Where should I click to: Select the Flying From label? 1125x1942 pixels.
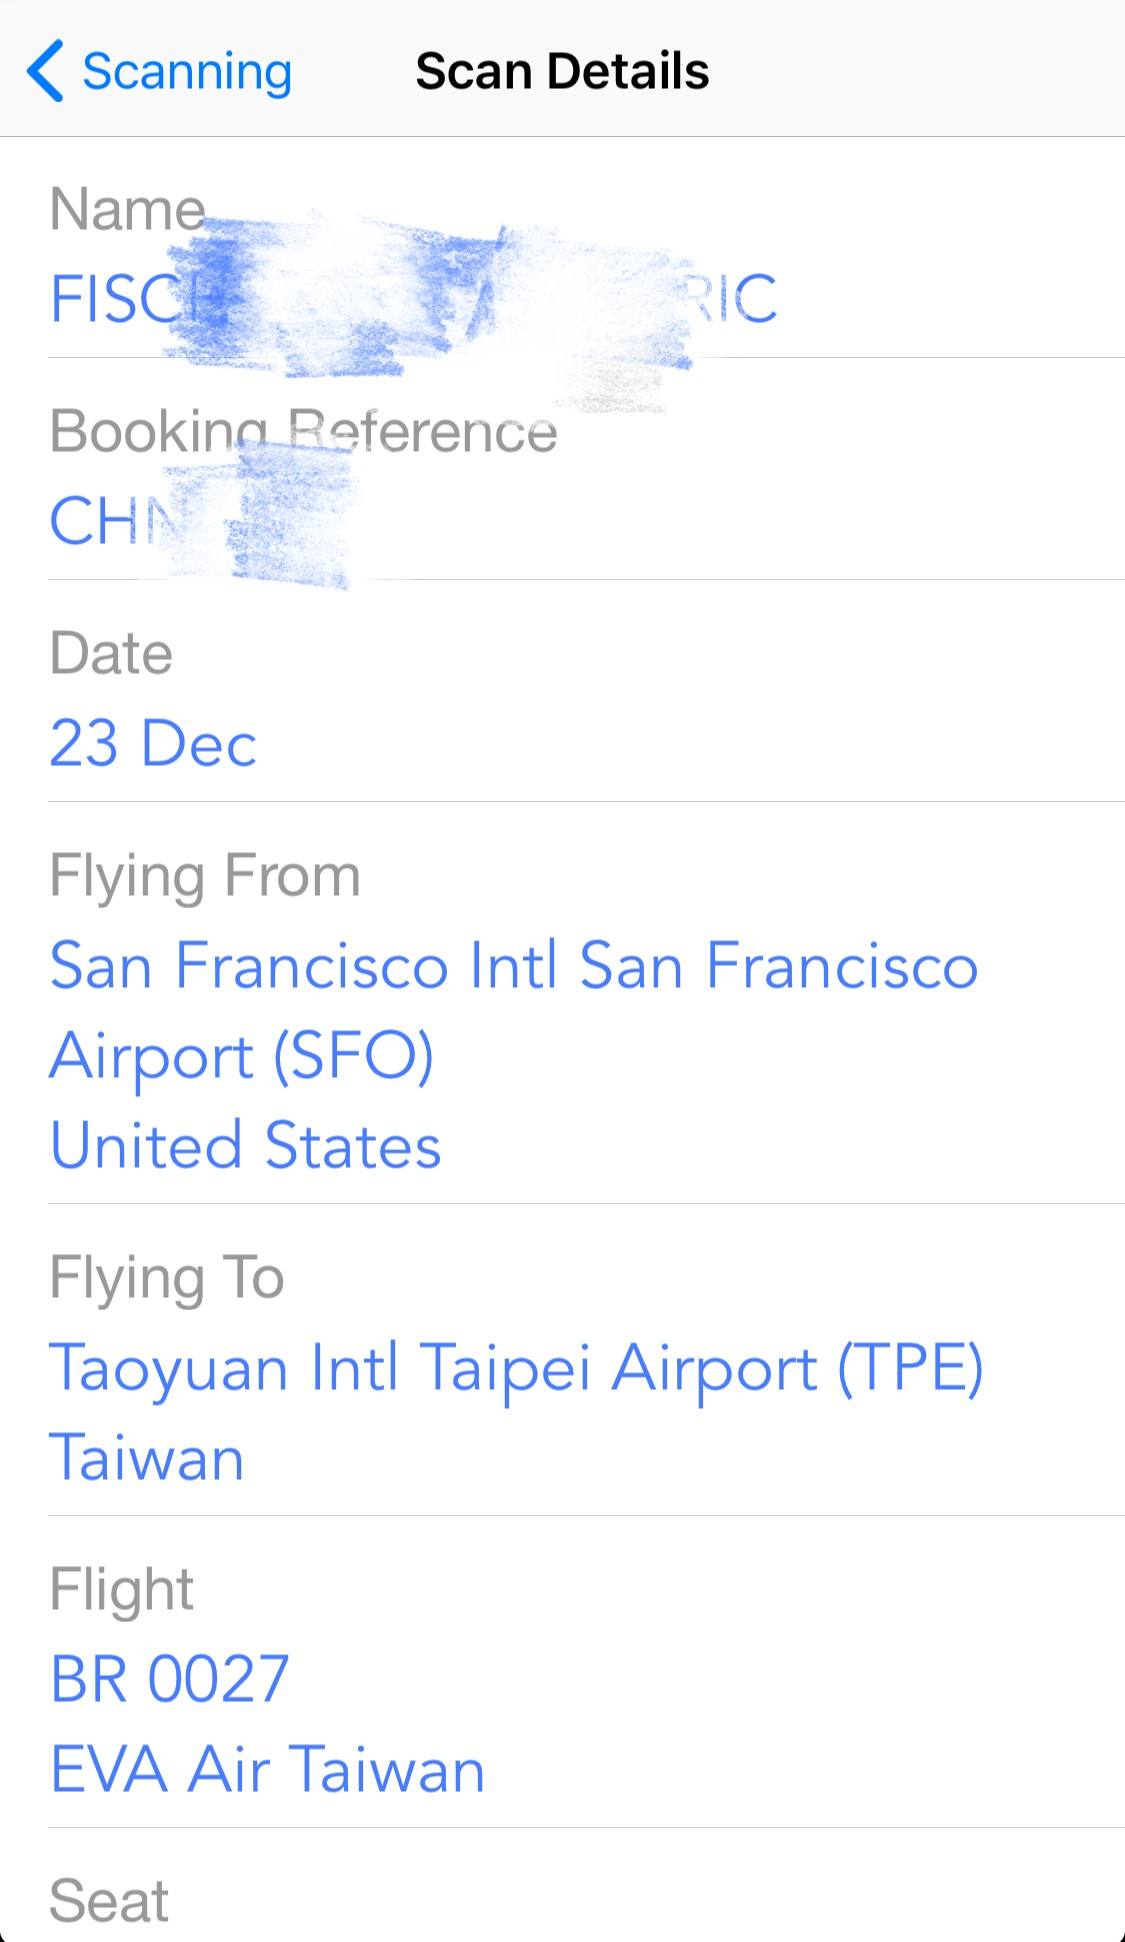coord(205,876)
